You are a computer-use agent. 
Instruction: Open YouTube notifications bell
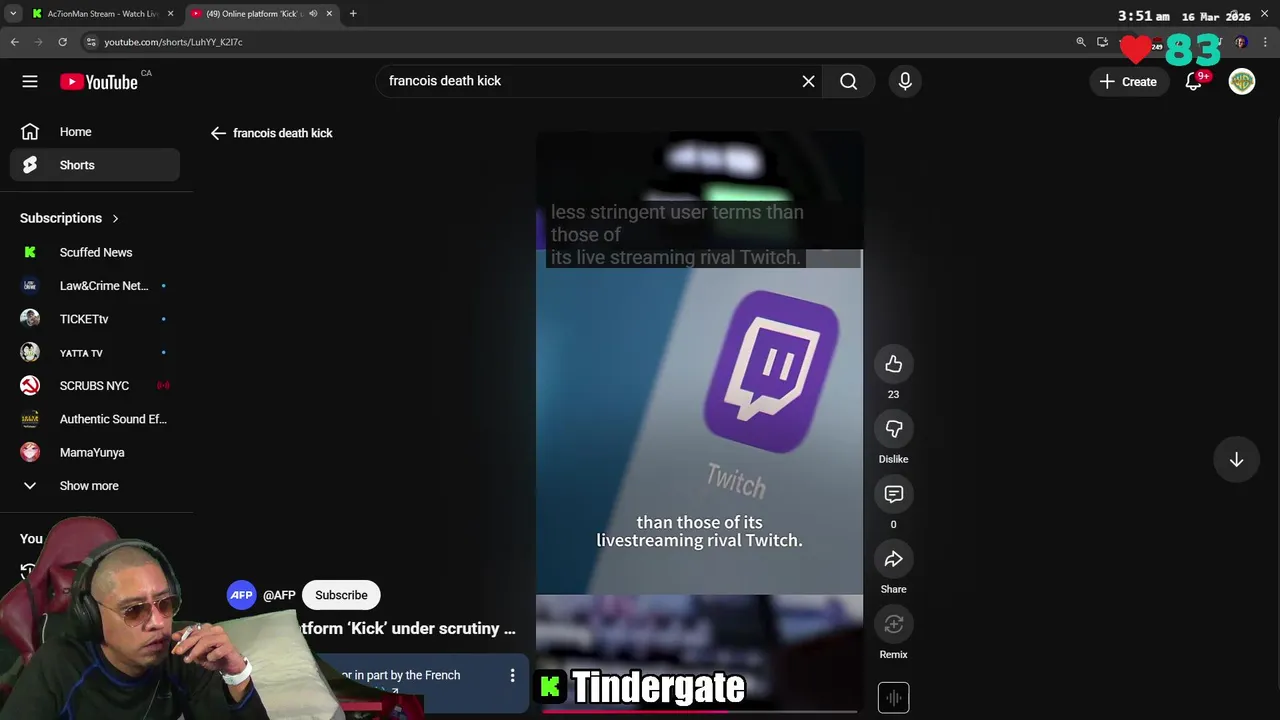coord(1193,82)
